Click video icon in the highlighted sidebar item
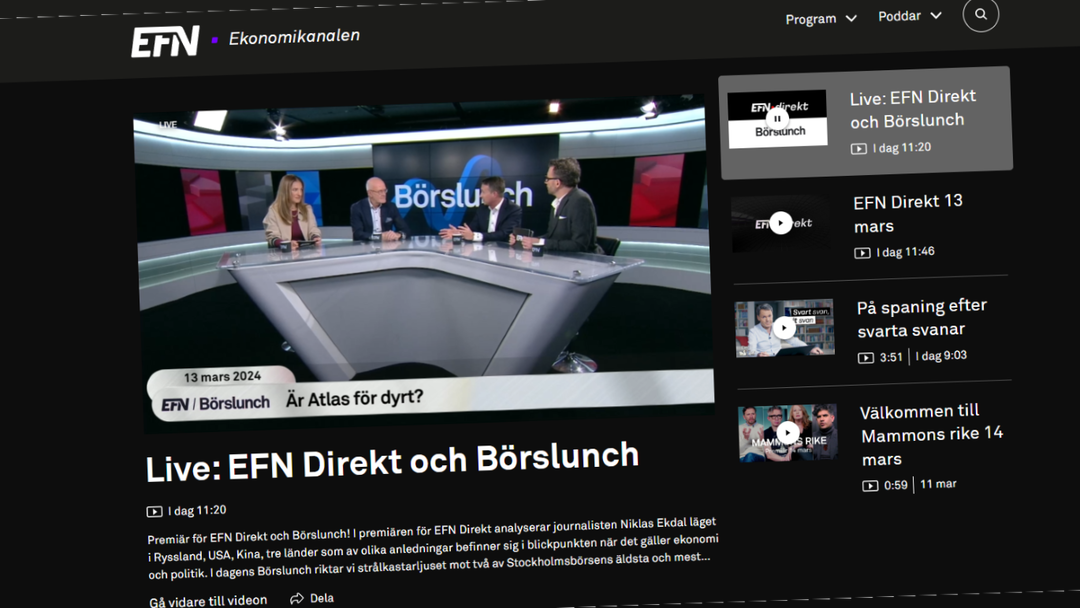Screen dimensions: 1080x608 (x=858, y=149)
